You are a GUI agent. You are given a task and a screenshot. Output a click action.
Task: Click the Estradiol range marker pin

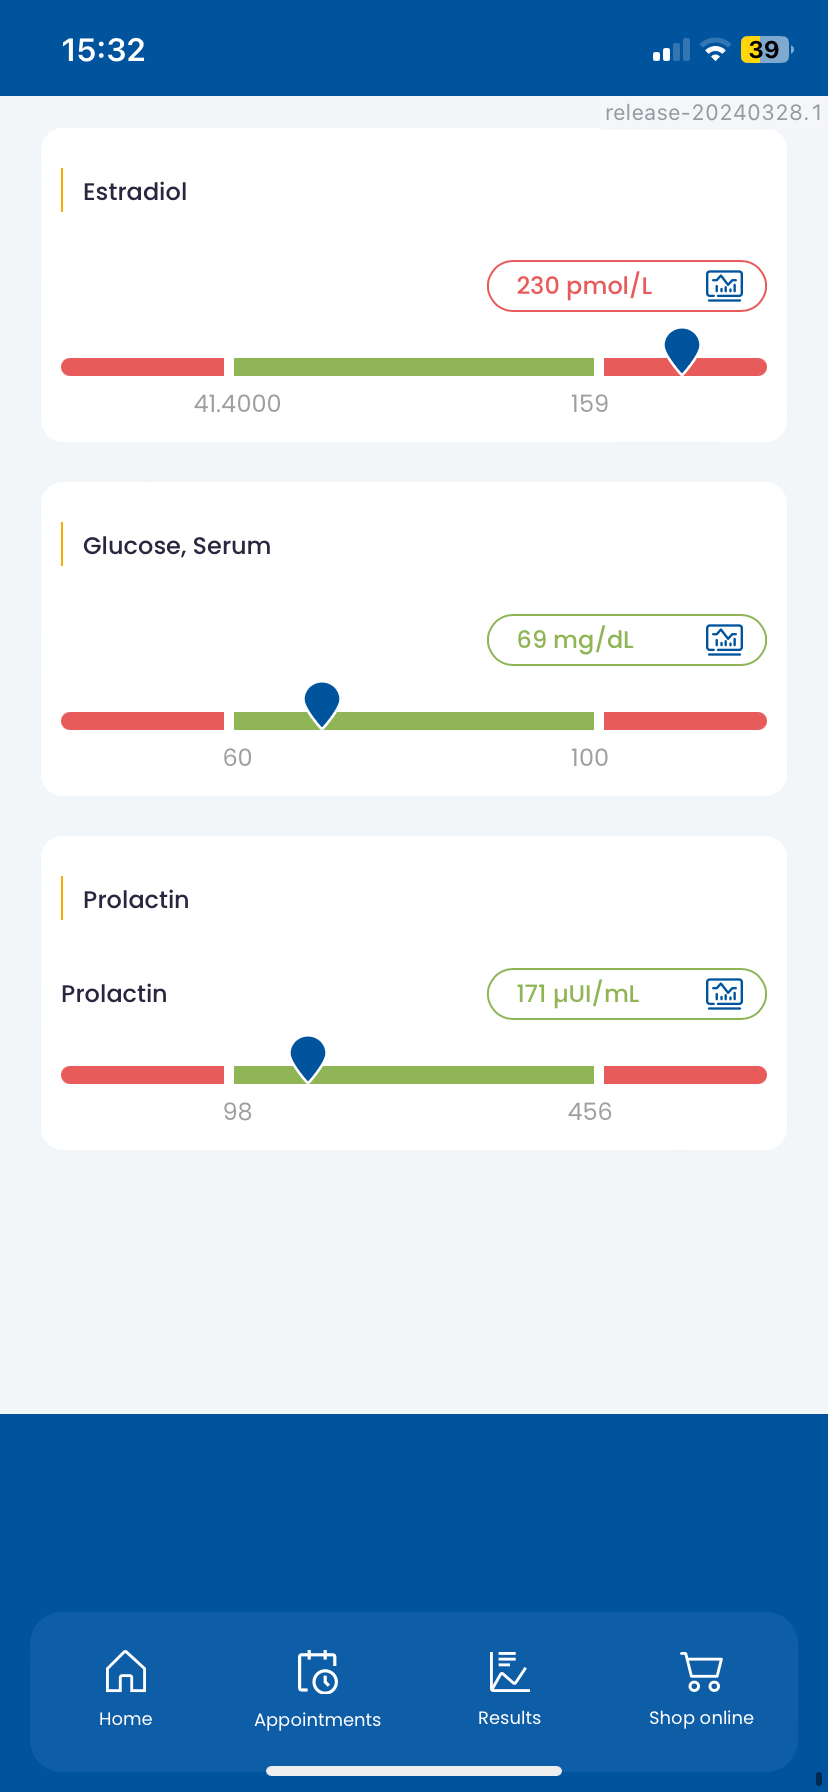tap(682, 351)
